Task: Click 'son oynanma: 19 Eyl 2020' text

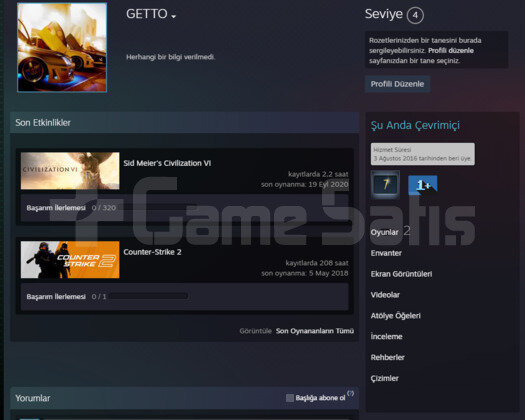Action: (305, 184)
